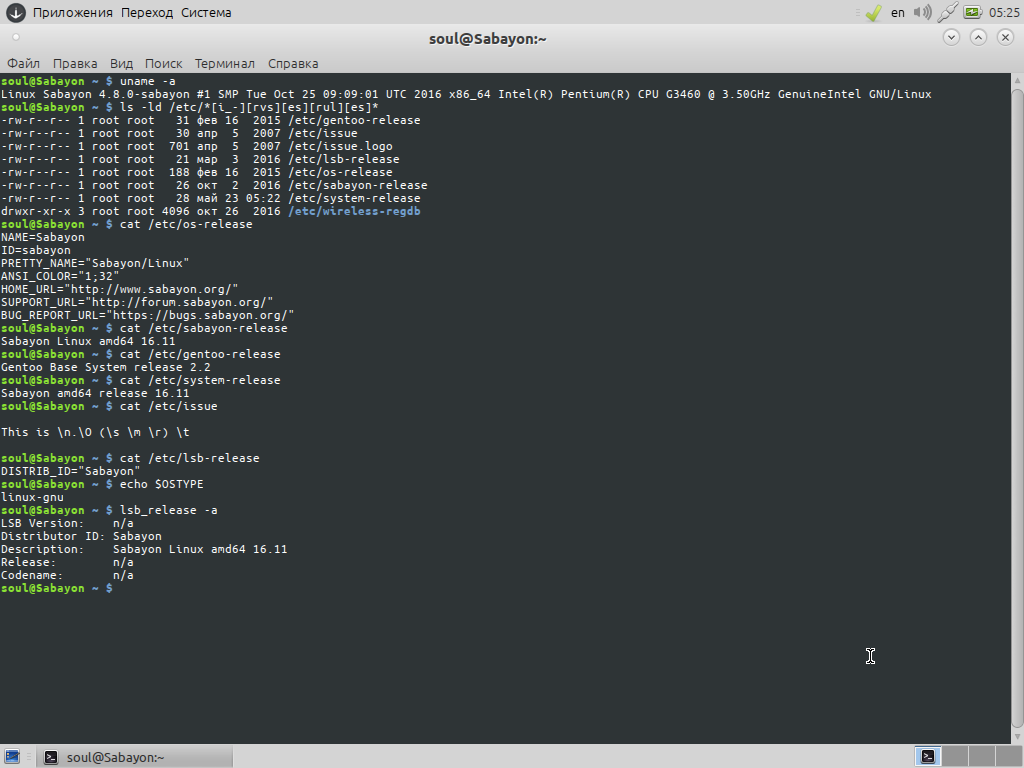Click the 'Gentoo Base System release 2.2' line

105,367
